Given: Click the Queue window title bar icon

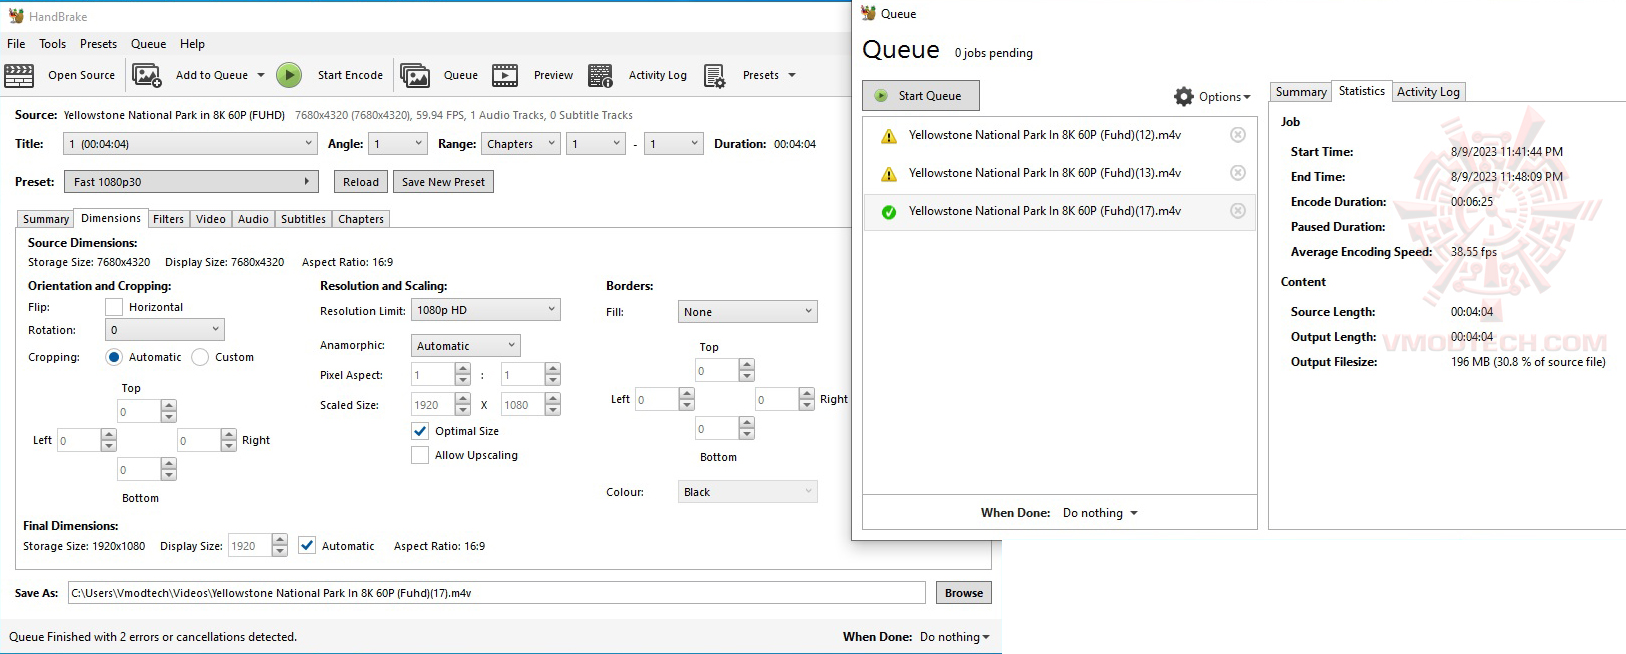Looking at the screenshot, I should click(x=868, y=13).
